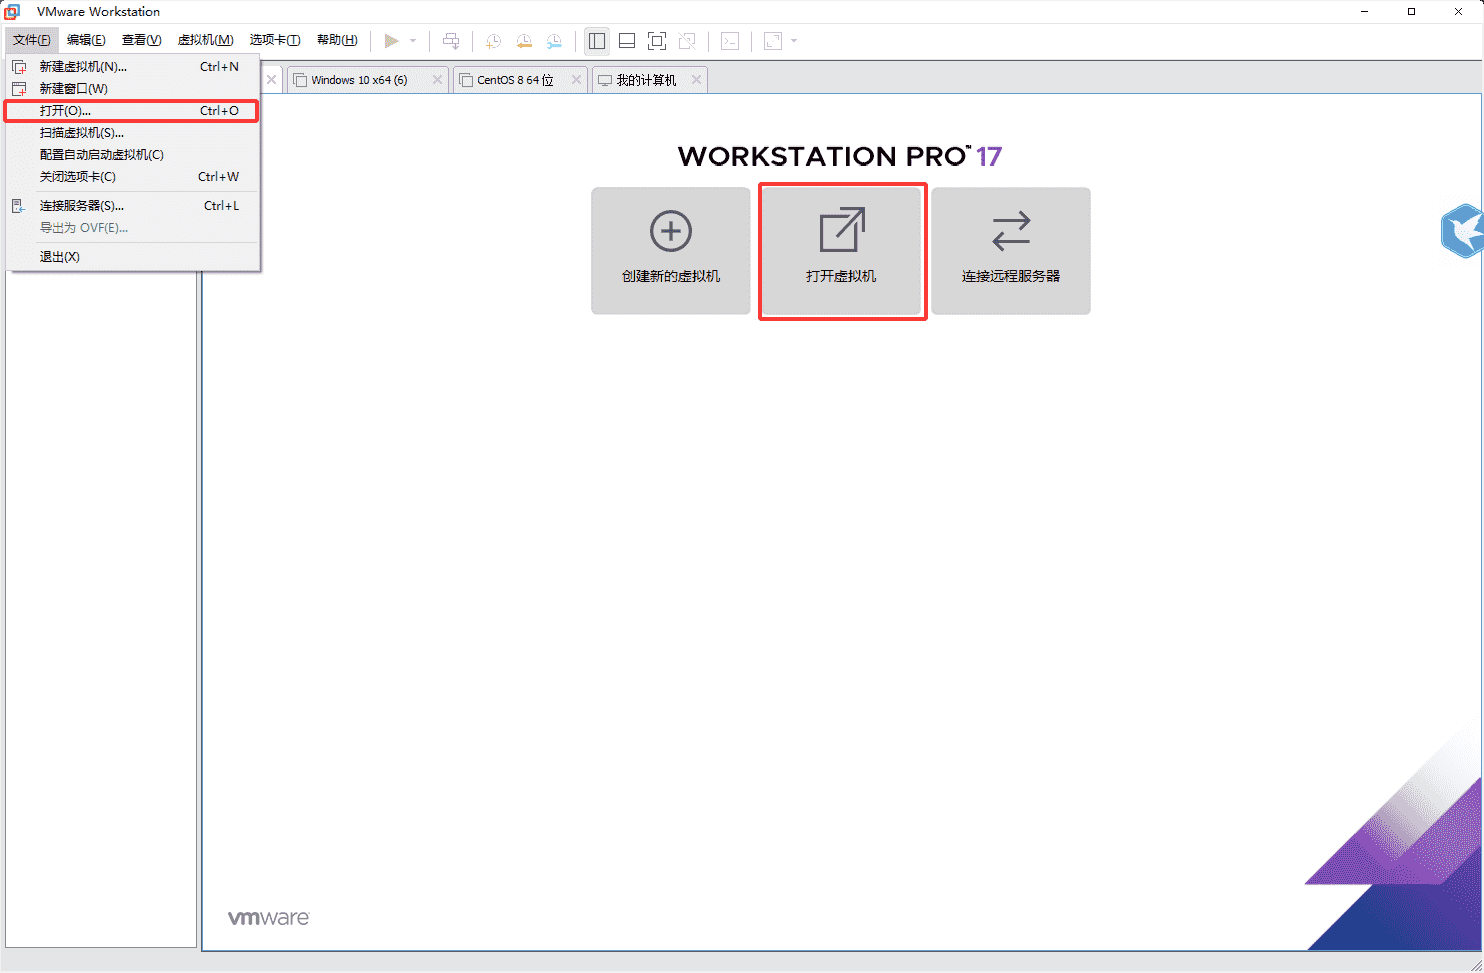The height and width of the screenshot is (973, 1484).
Task: Click the VMware Workstation title bar icon
Action: (x=12, y=12)
